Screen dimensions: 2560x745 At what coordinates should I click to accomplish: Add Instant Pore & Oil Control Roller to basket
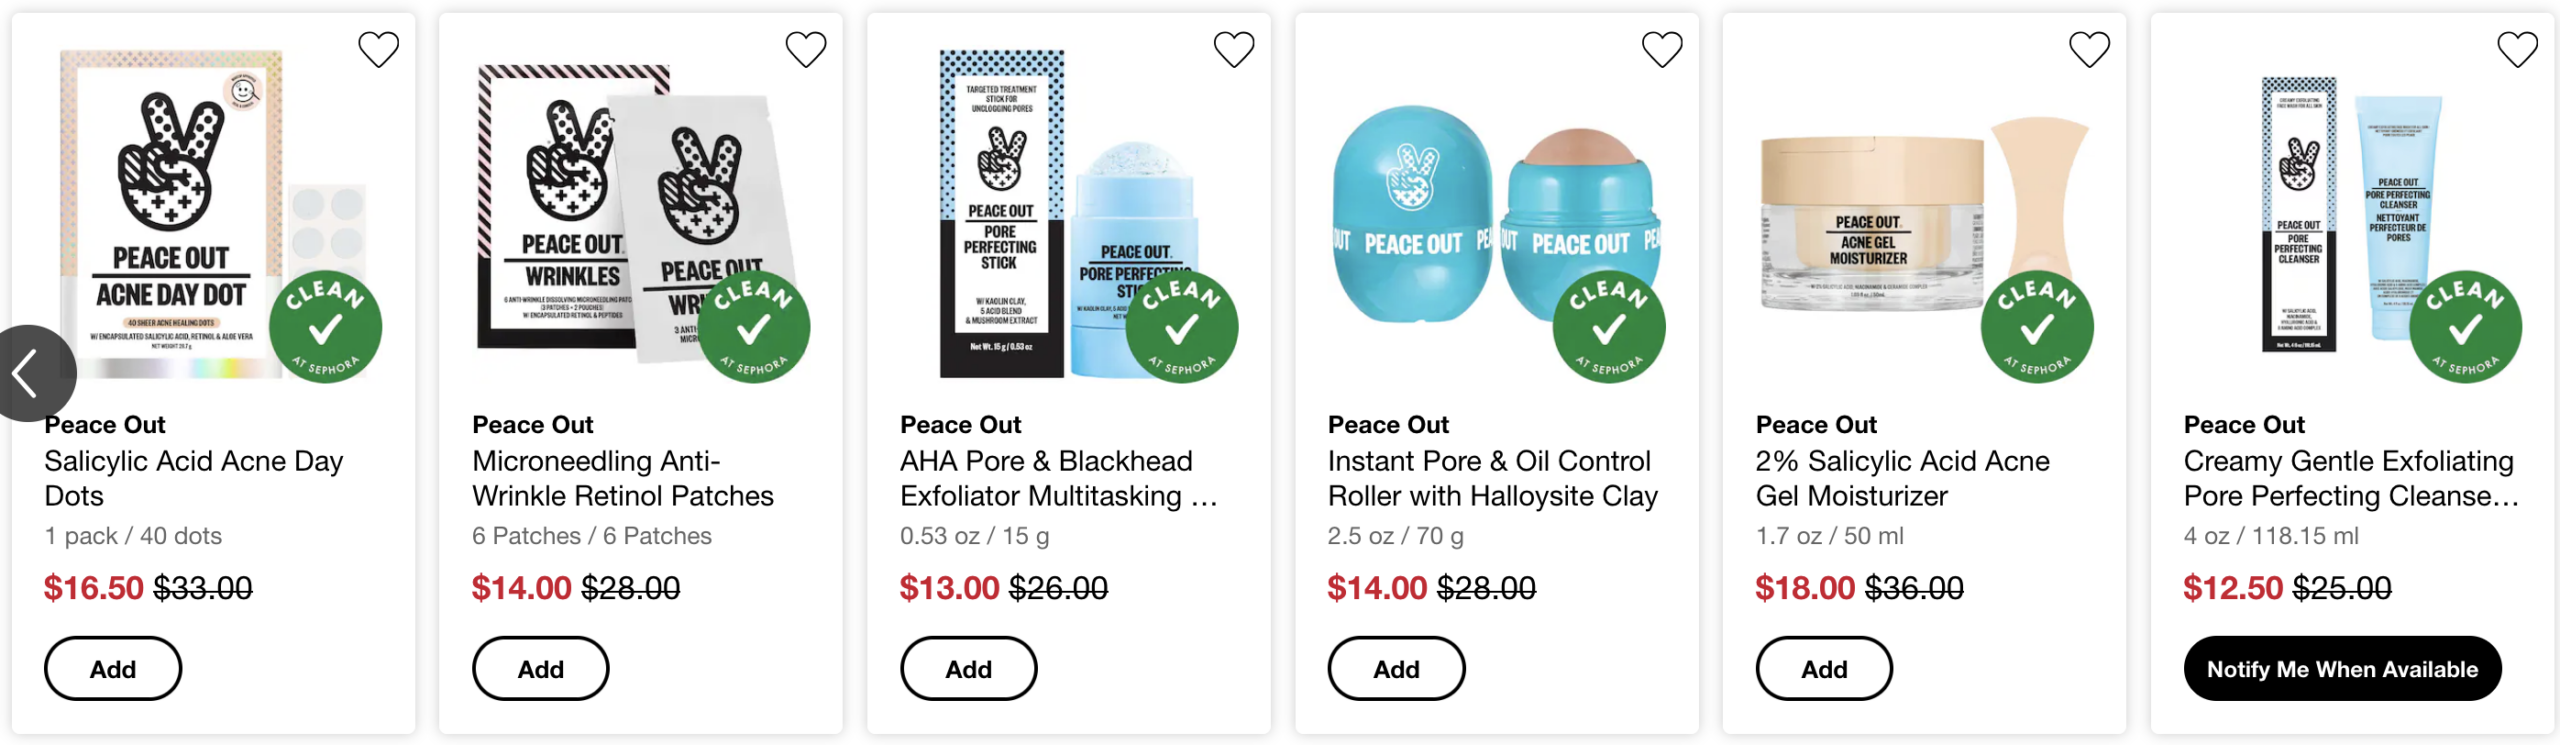(x=1396, y=669)
